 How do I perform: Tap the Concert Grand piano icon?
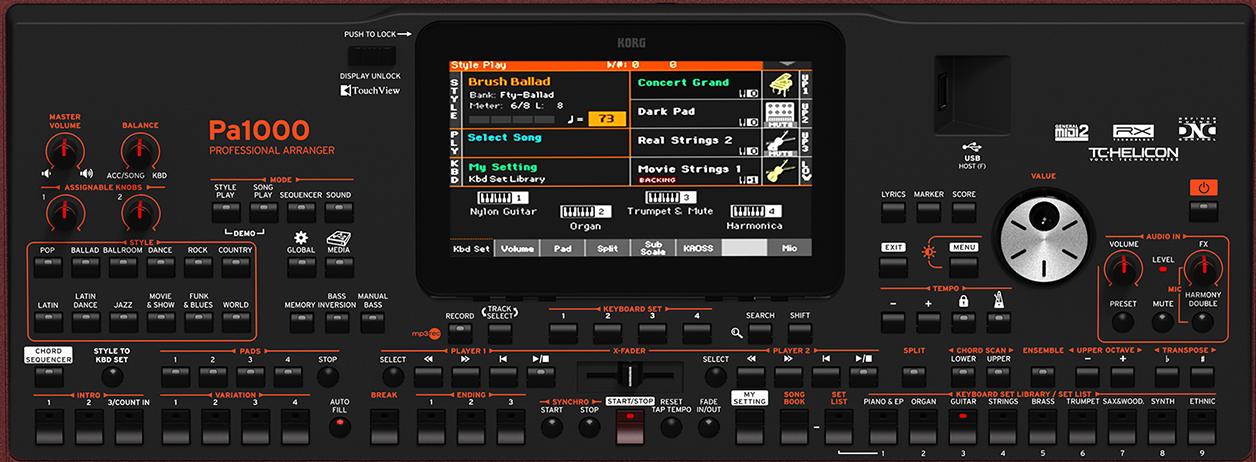(781, 84)
